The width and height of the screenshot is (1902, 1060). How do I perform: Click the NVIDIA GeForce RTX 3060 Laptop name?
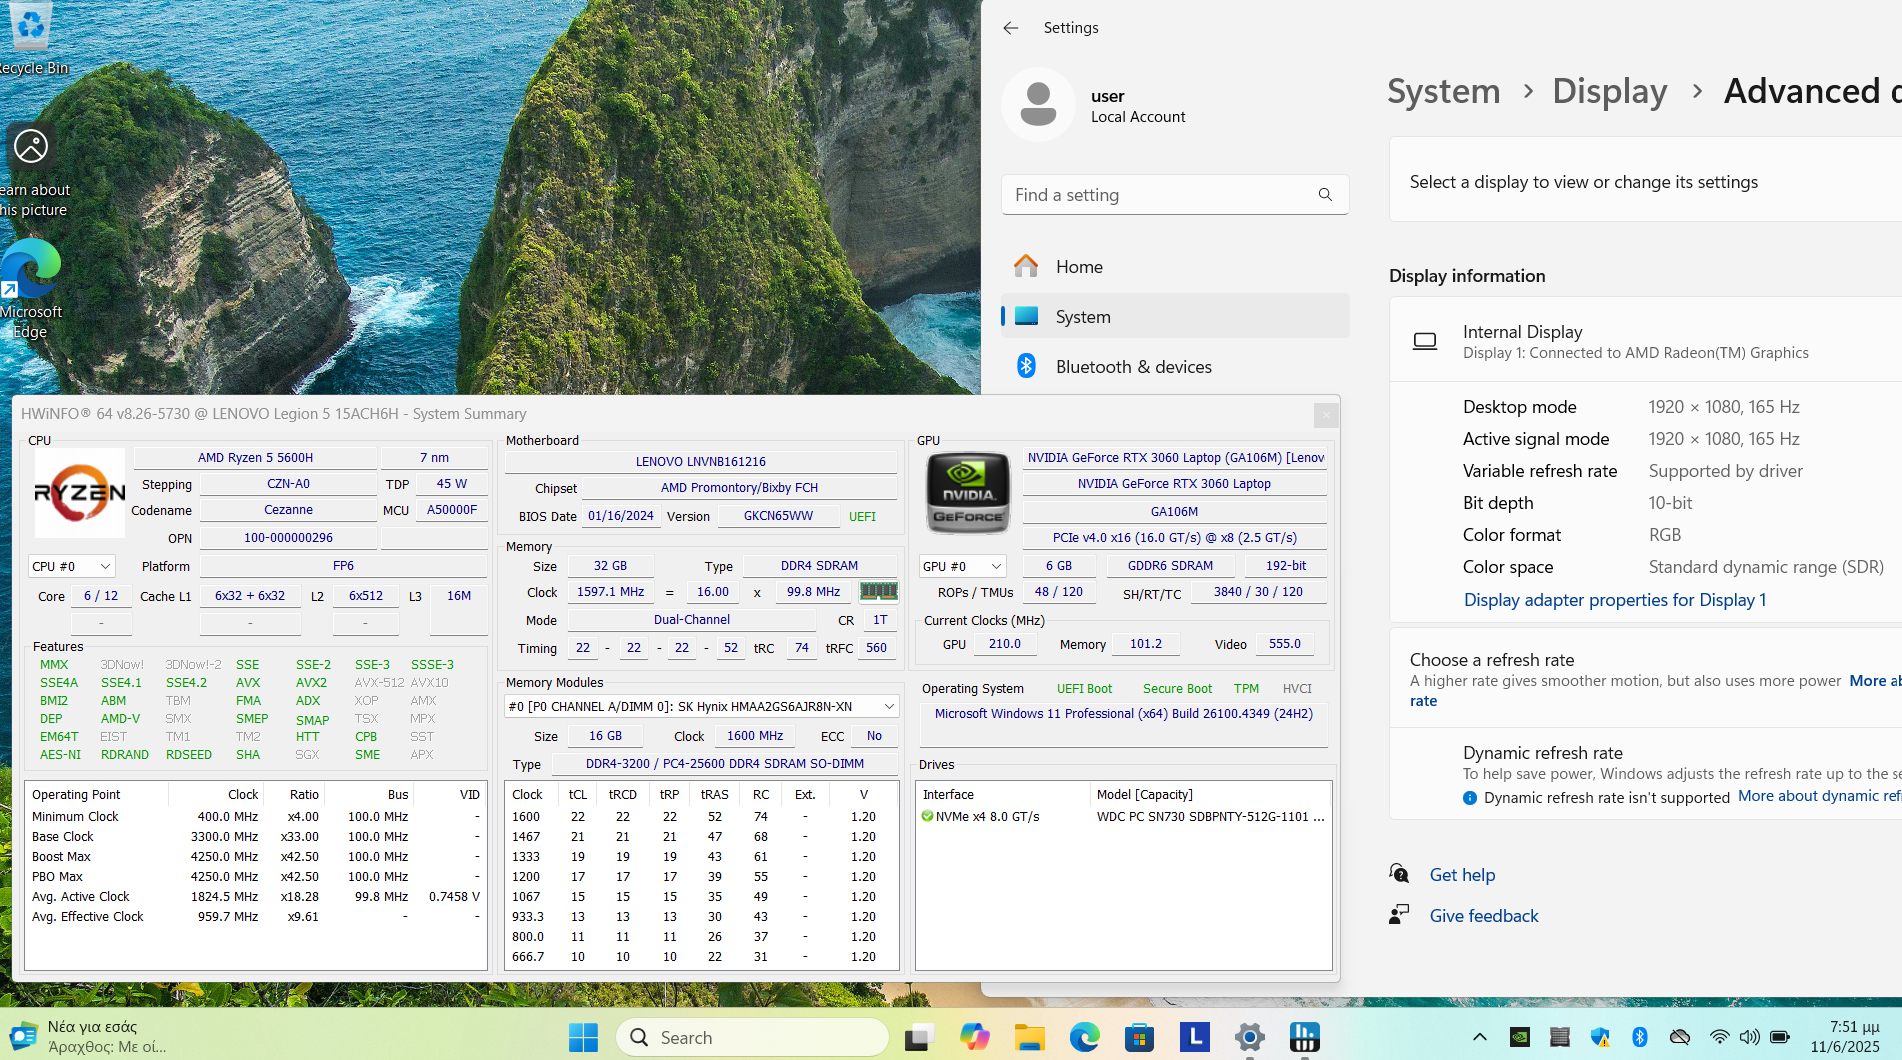(1174, 484)
